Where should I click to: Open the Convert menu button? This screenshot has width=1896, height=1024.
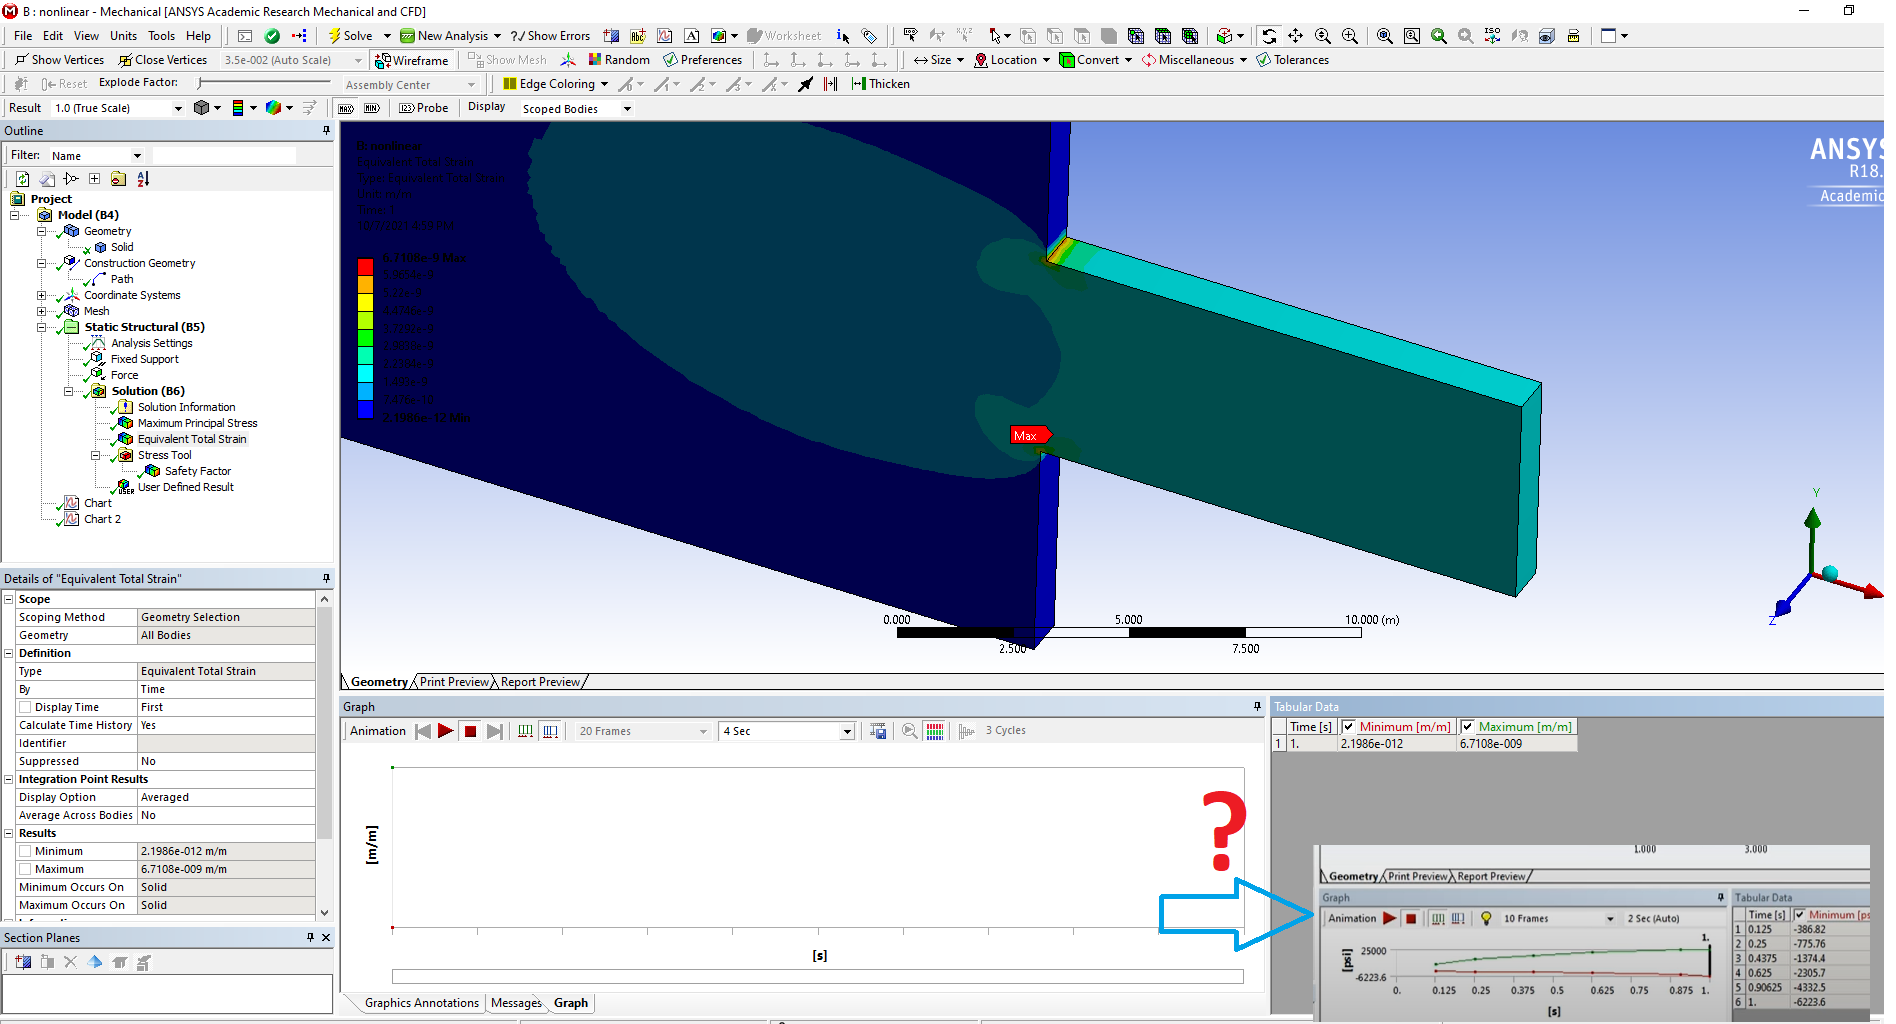tap(1096, 60)
